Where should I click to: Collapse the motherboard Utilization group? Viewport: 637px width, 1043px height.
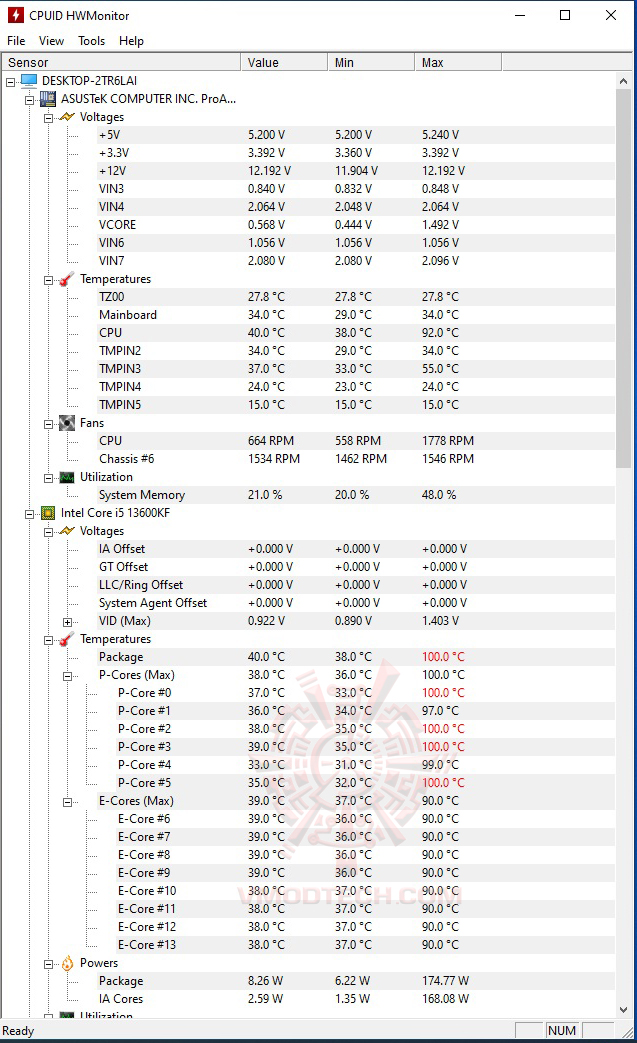(x=49, y=478)
